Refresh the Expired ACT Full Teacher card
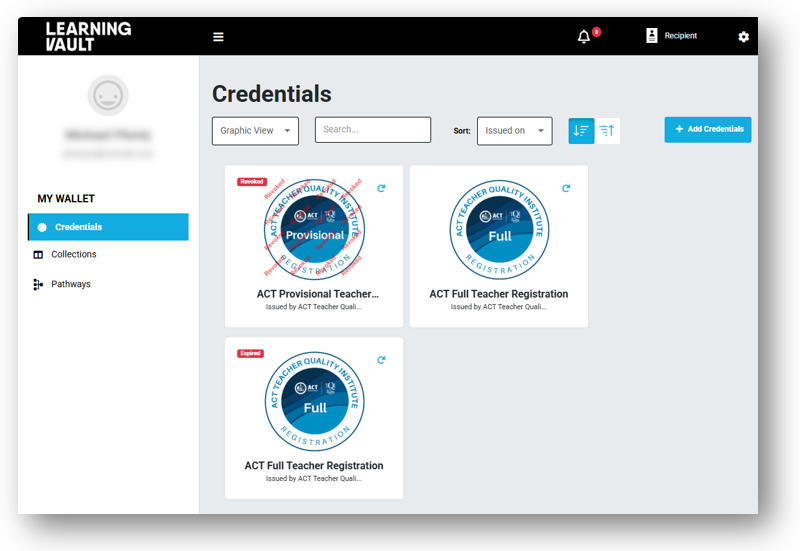 (x=381, y=360)
